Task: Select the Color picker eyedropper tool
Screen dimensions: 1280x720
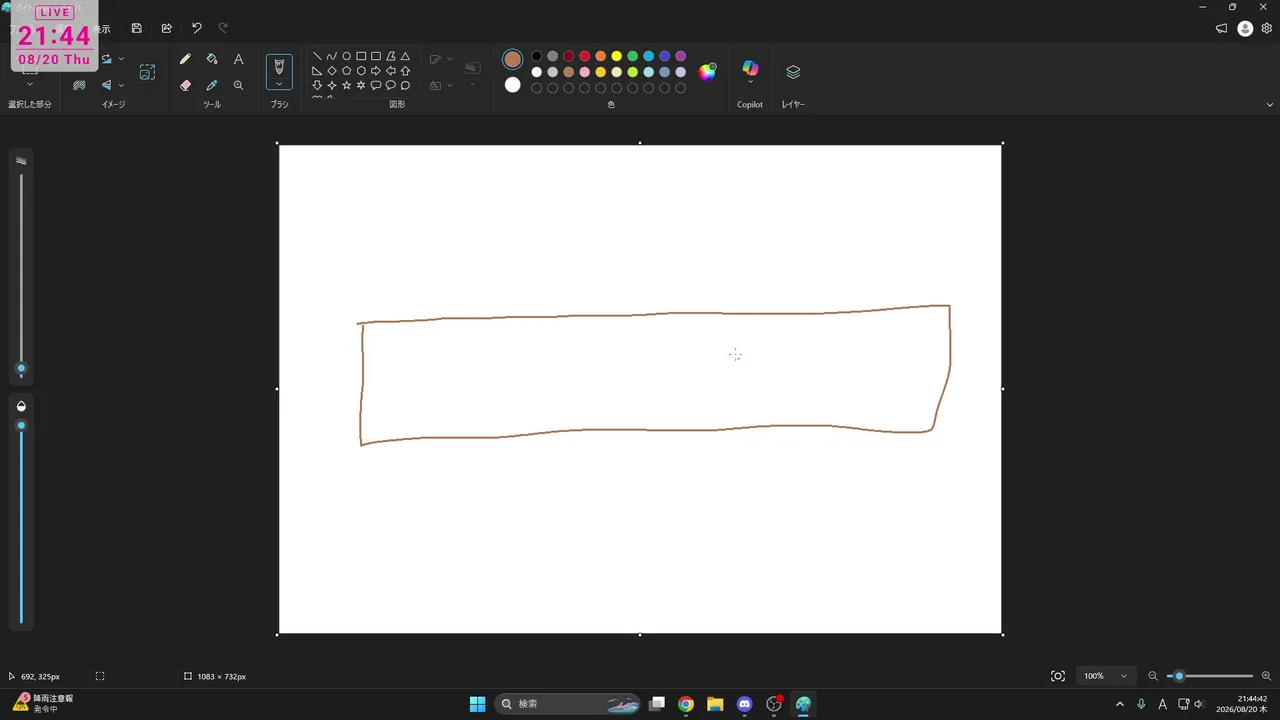Action: point(212,86)
